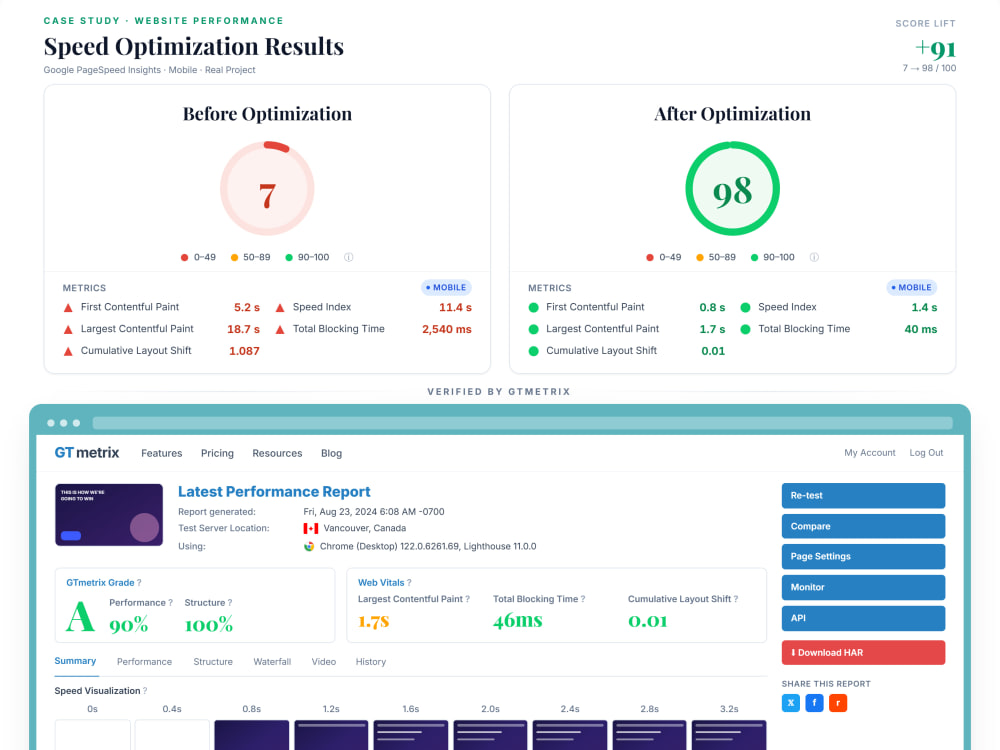Image resolution: width=1000 pixels, height=750 pixels.
Task: Click the "Vancouver, Canada" server location
Action: (x=365, y=528)
